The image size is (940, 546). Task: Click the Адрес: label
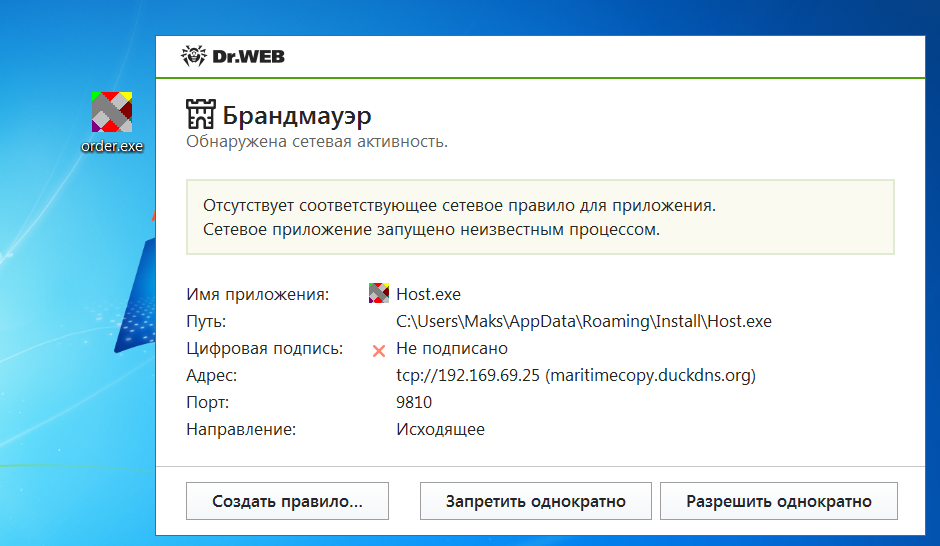click(211, 376)
